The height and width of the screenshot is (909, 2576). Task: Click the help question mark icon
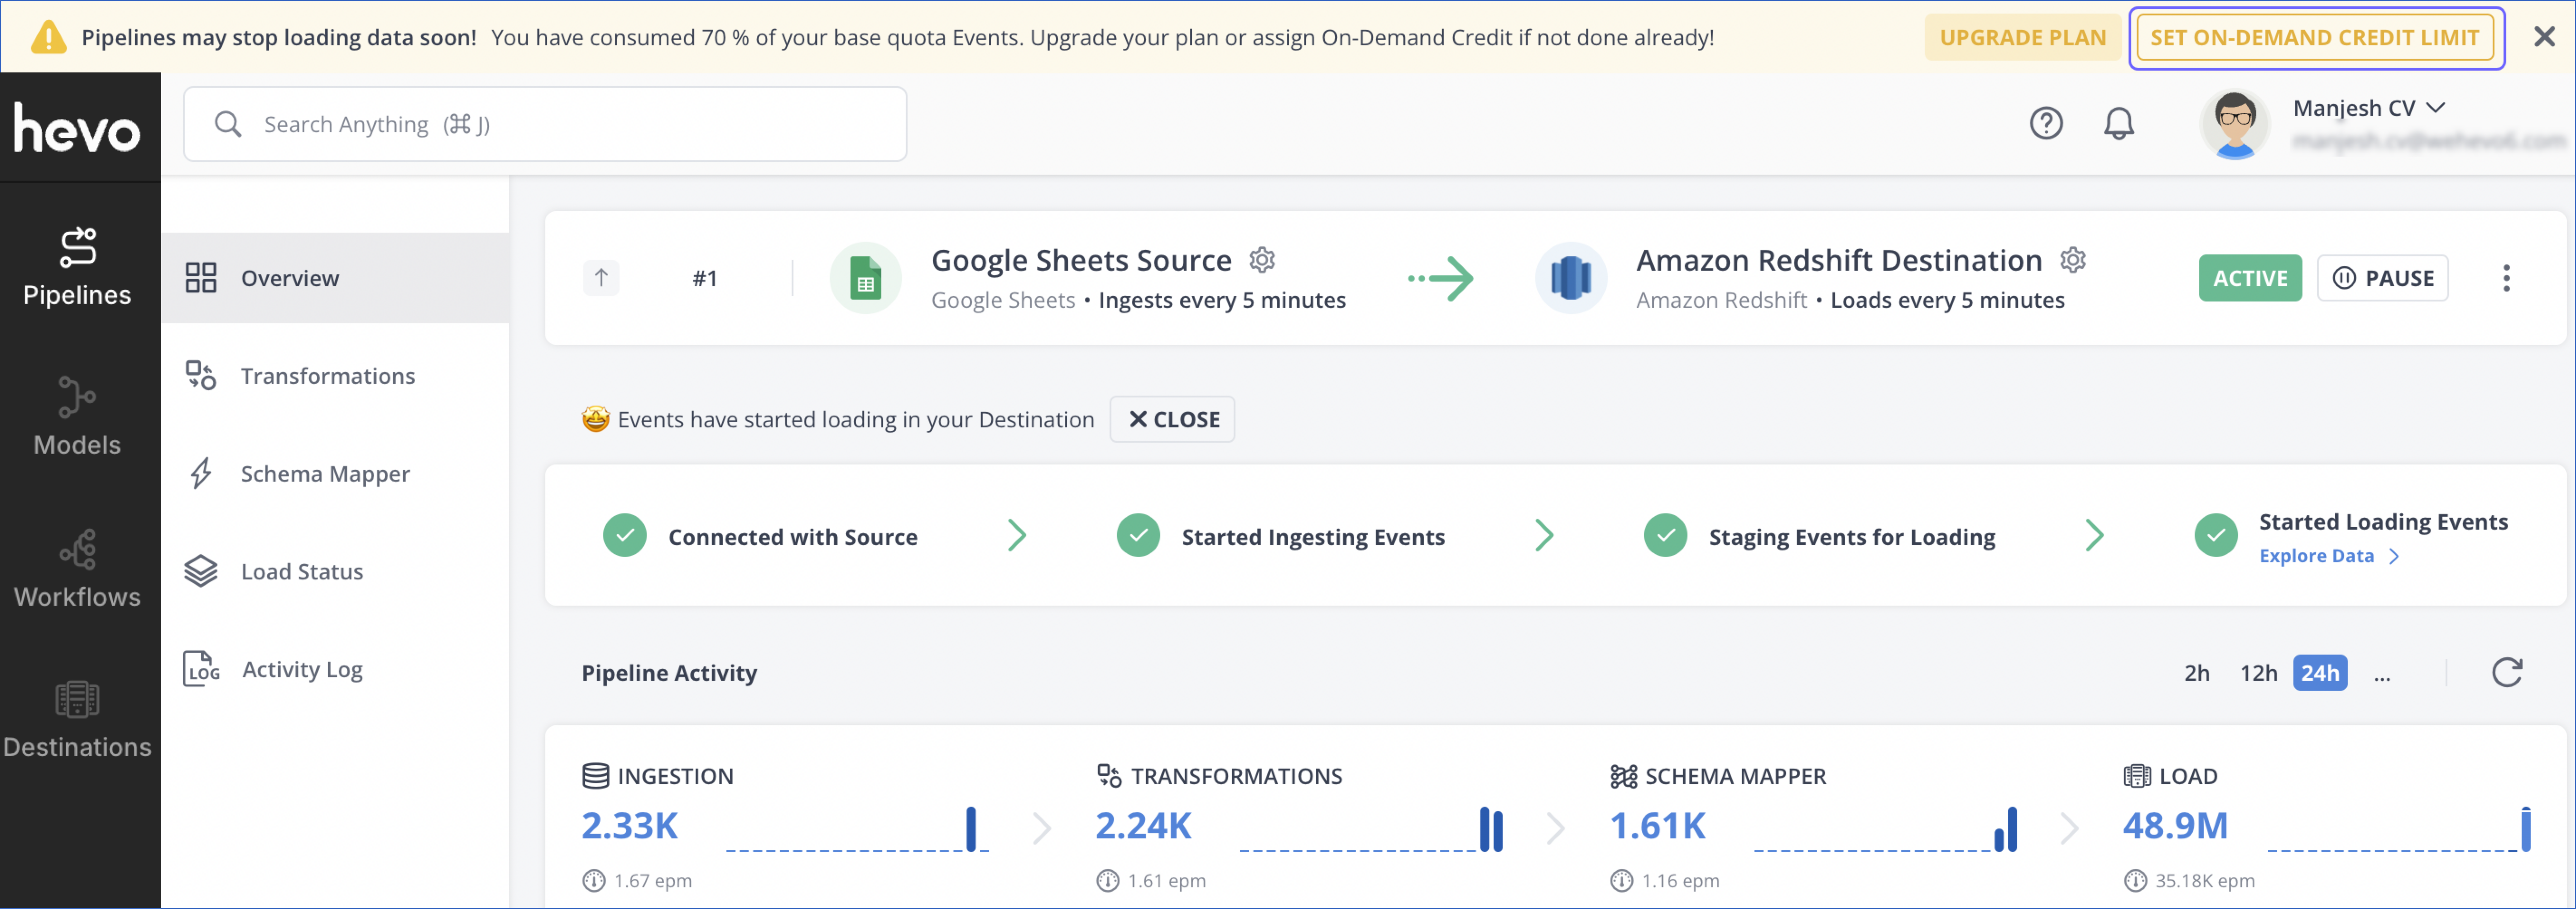click(x=2046, y=123)
